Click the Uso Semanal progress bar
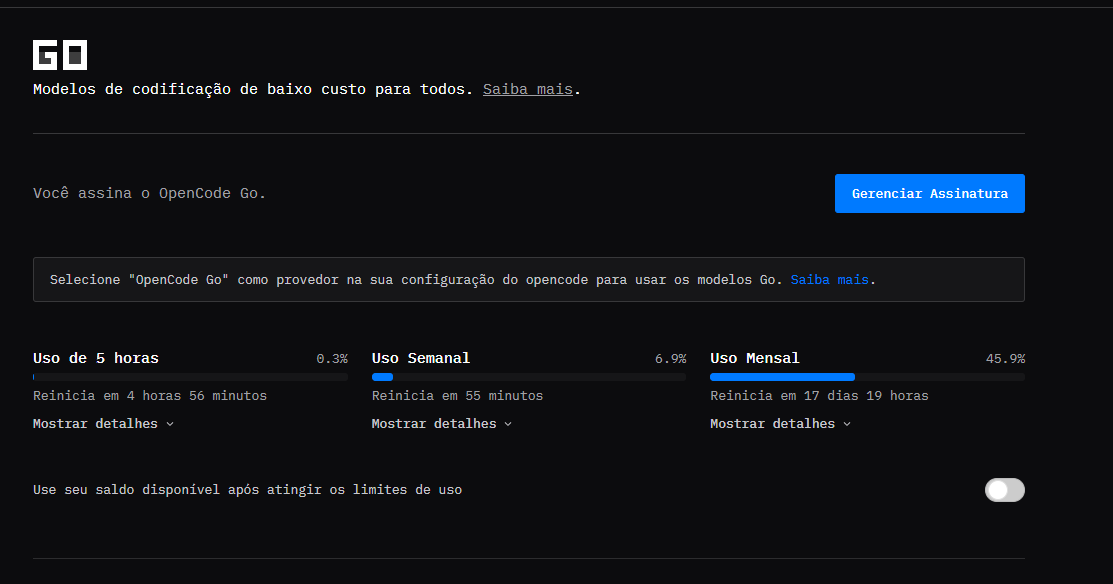This screenshot has width=1113, height=584. [x=529, y=378]
